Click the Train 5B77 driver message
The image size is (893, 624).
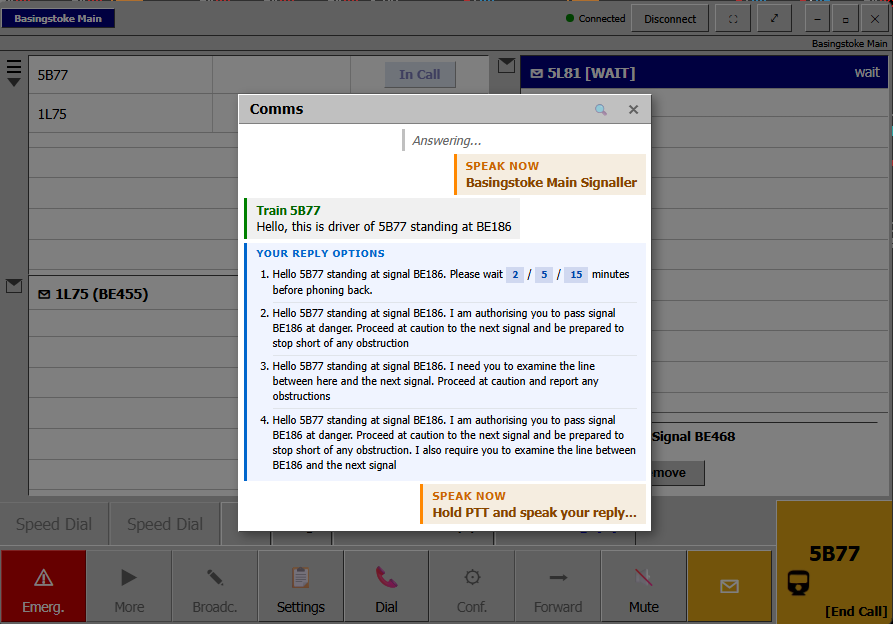pos(383,219)
